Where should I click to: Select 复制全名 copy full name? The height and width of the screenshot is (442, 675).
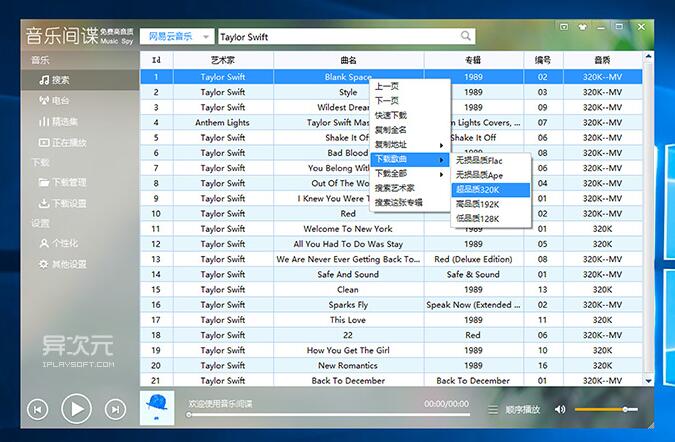coord(410,130)
